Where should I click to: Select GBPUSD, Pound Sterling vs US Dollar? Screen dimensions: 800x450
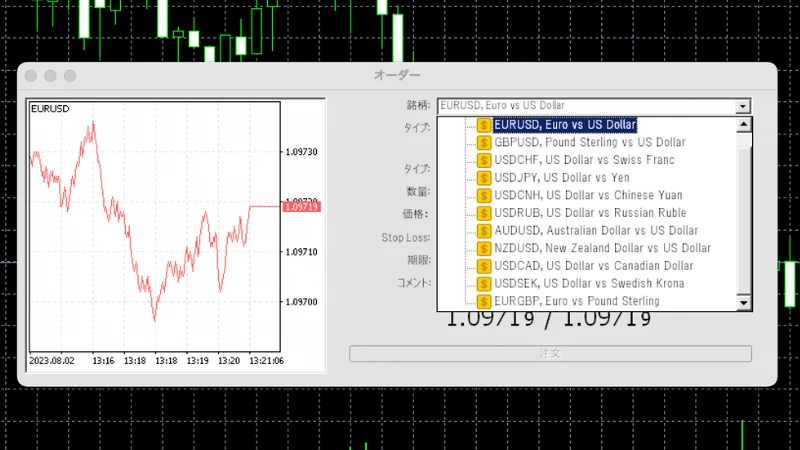coord(589,142)
